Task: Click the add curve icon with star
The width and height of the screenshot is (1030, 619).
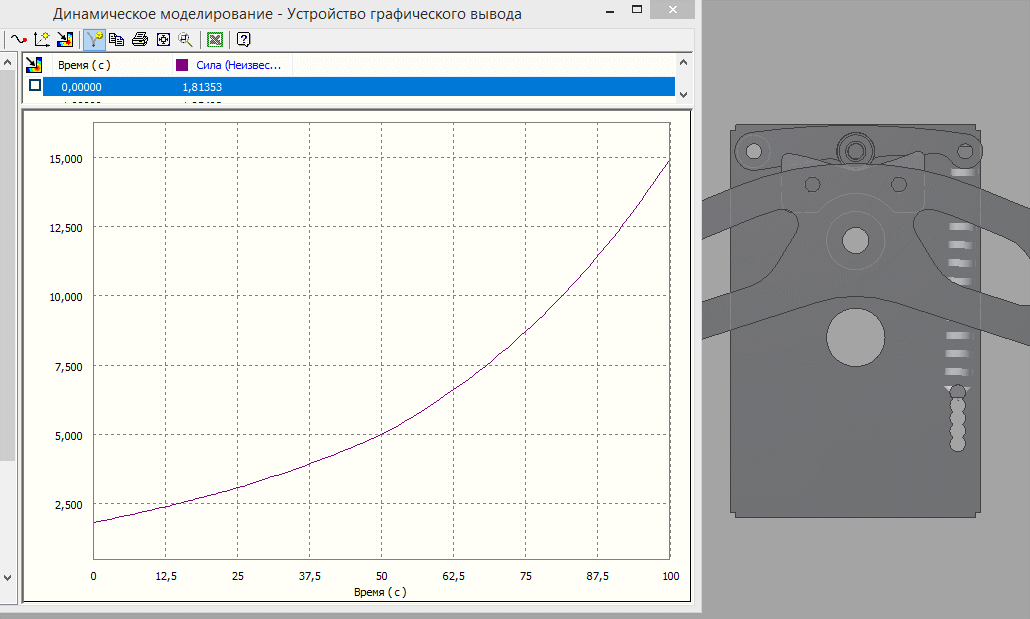Action: 41,40
